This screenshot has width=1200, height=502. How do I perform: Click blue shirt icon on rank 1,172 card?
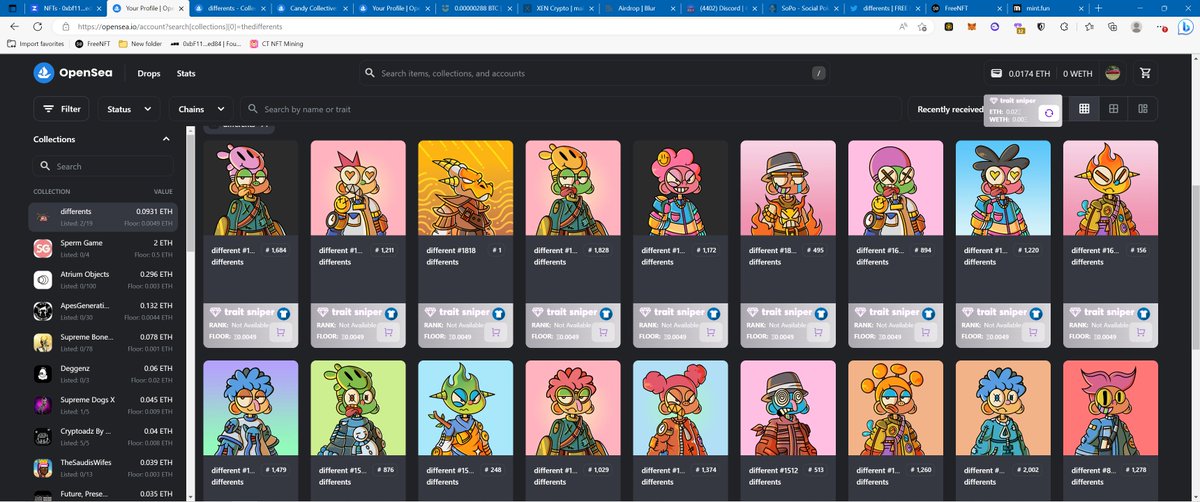(x=714, y=312)
